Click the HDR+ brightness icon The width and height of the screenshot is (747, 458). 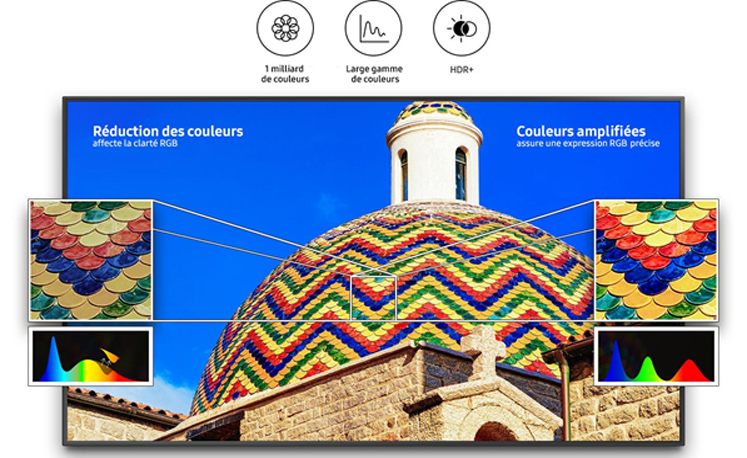click(461, 28)
